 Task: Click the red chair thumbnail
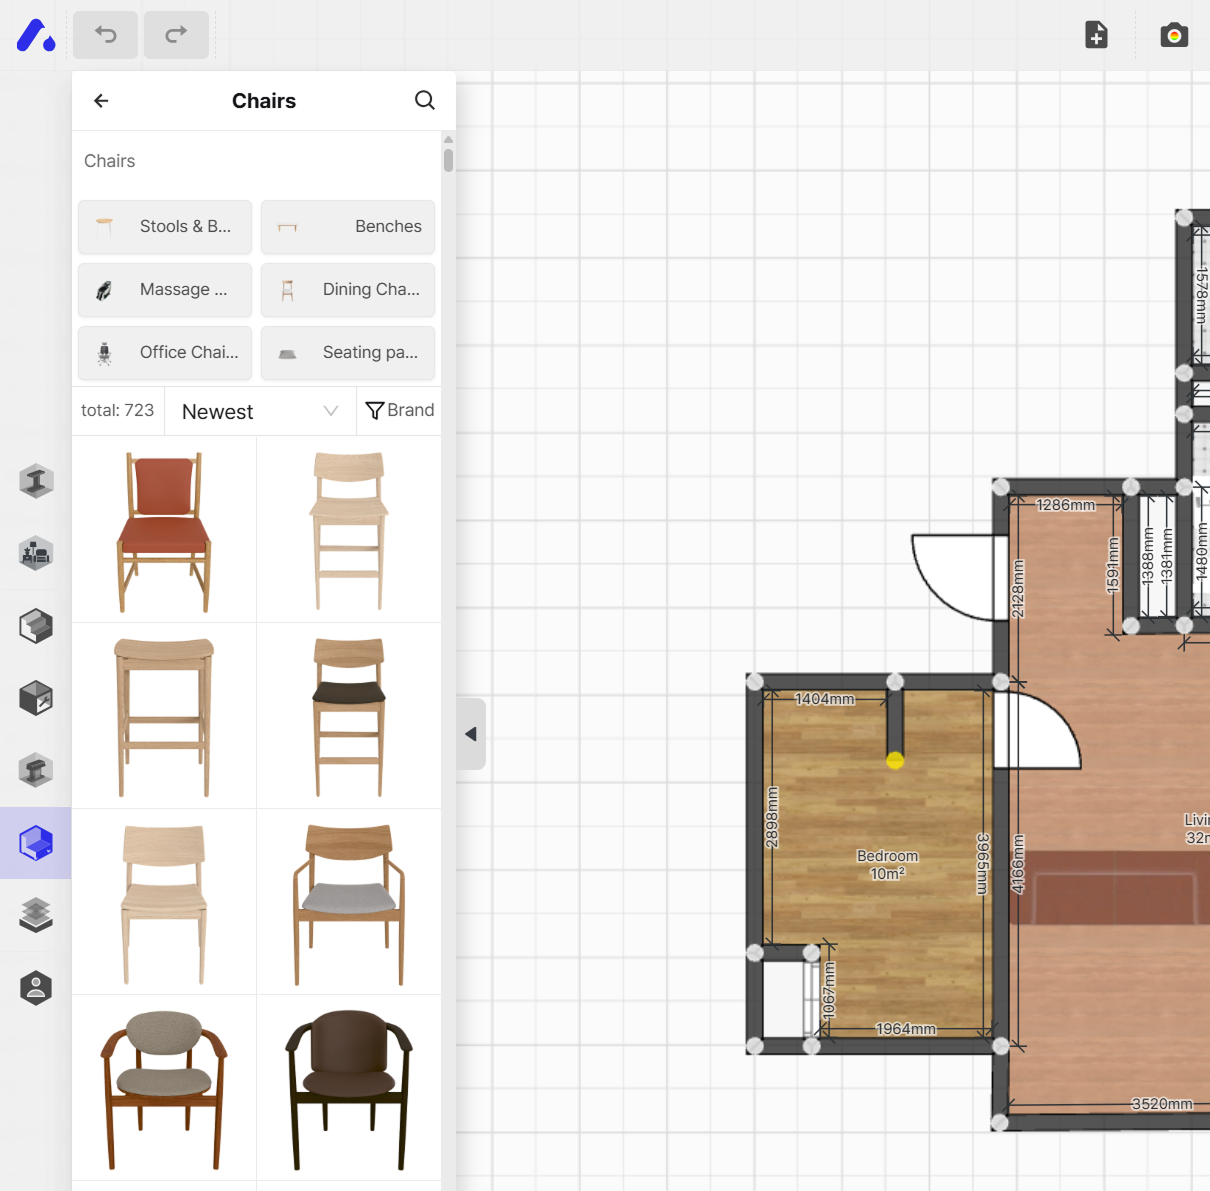click(x=163, y=529)
